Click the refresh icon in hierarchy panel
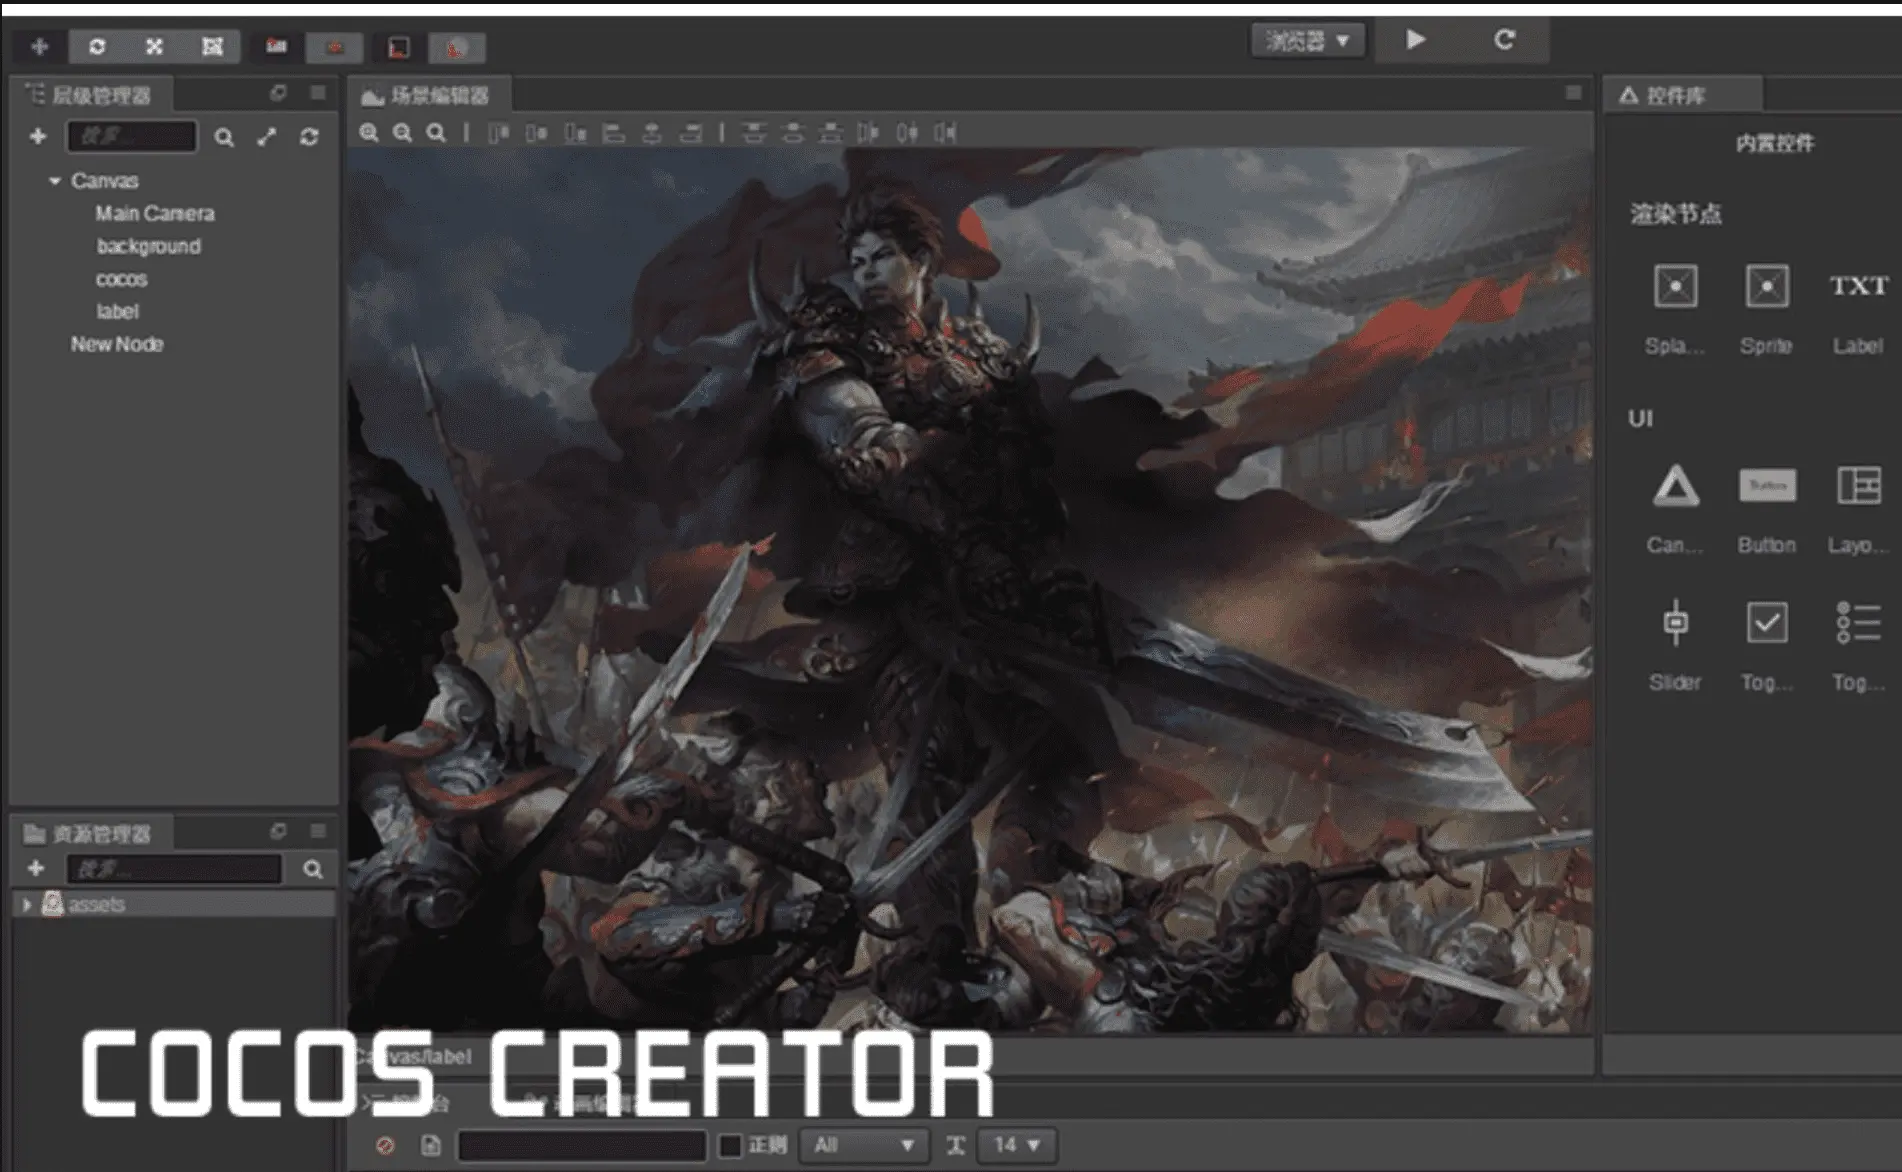1902x1172 pixels. [309, 137]
